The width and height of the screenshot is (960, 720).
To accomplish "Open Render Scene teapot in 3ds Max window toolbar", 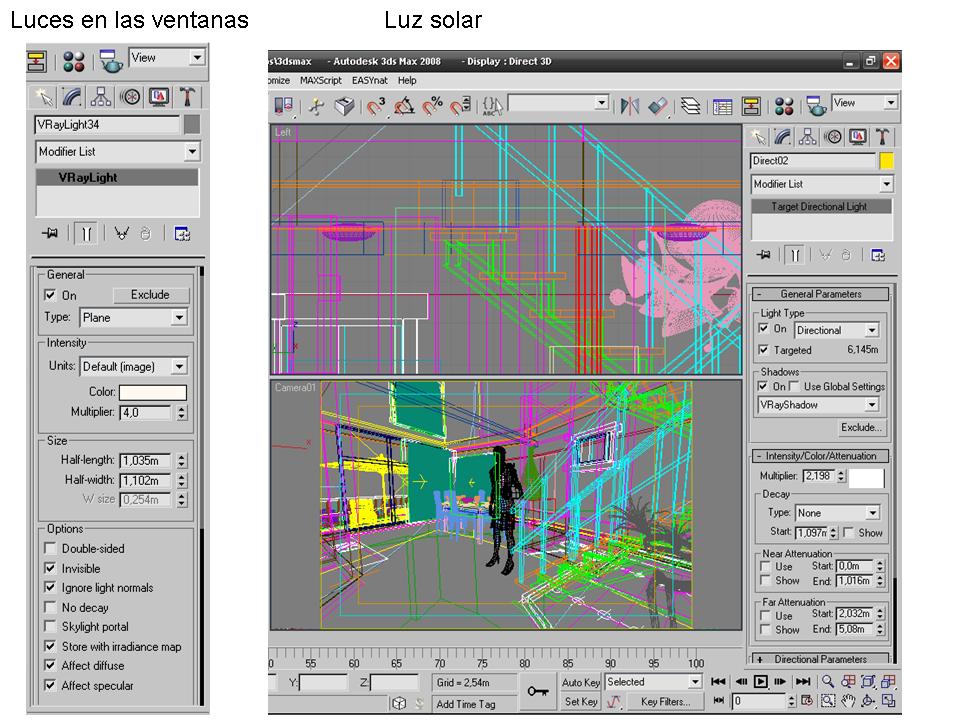I will [x=816, y=107].
